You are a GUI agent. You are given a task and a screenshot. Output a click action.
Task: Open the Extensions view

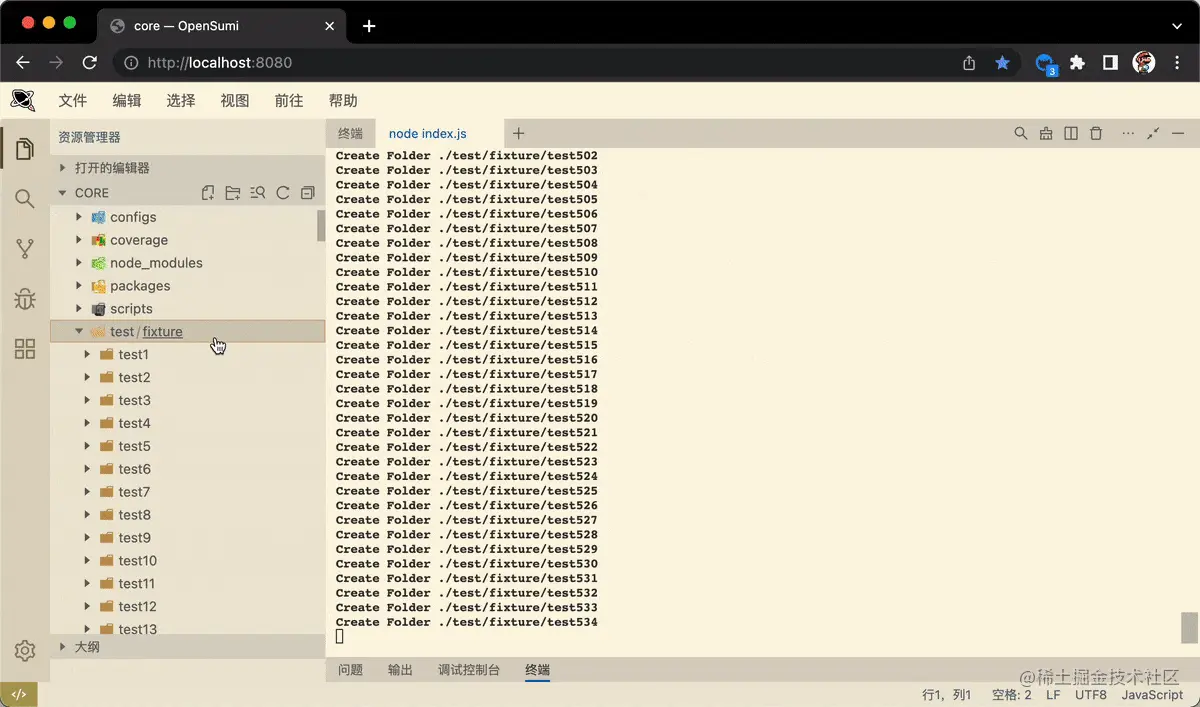click(24, 348)
